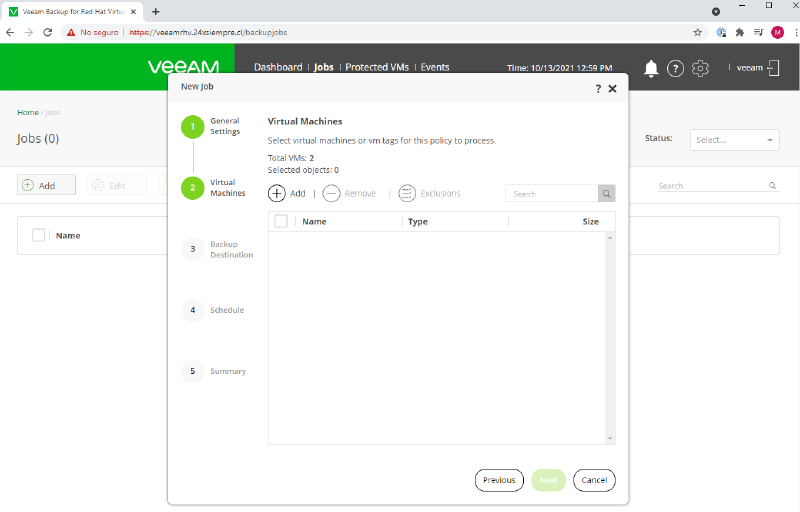The width and height of the screenshot is (800, 512).
Task: Open the Events tab
Action: (x=435, y=67)
